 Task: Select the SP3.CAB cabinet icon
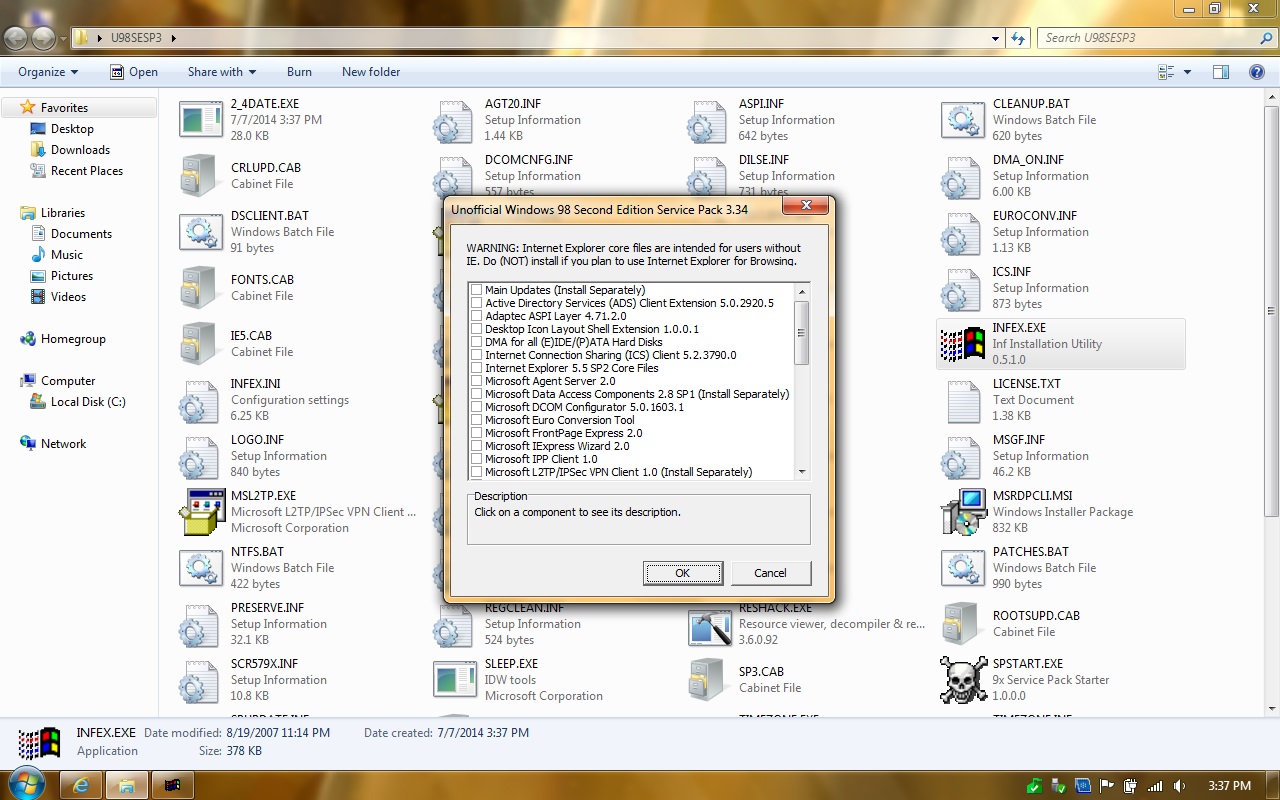(x=709, y=680)
